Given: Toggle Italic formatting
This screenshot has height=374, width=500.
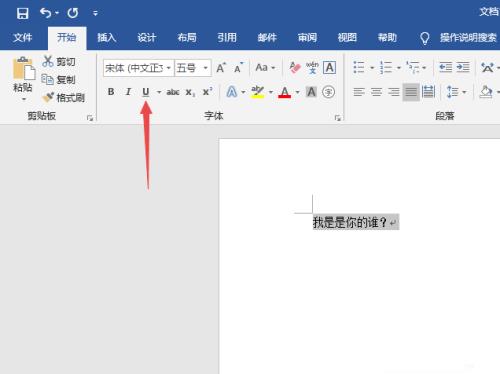Looking at the screenshot, I should [x=128, y=92].
